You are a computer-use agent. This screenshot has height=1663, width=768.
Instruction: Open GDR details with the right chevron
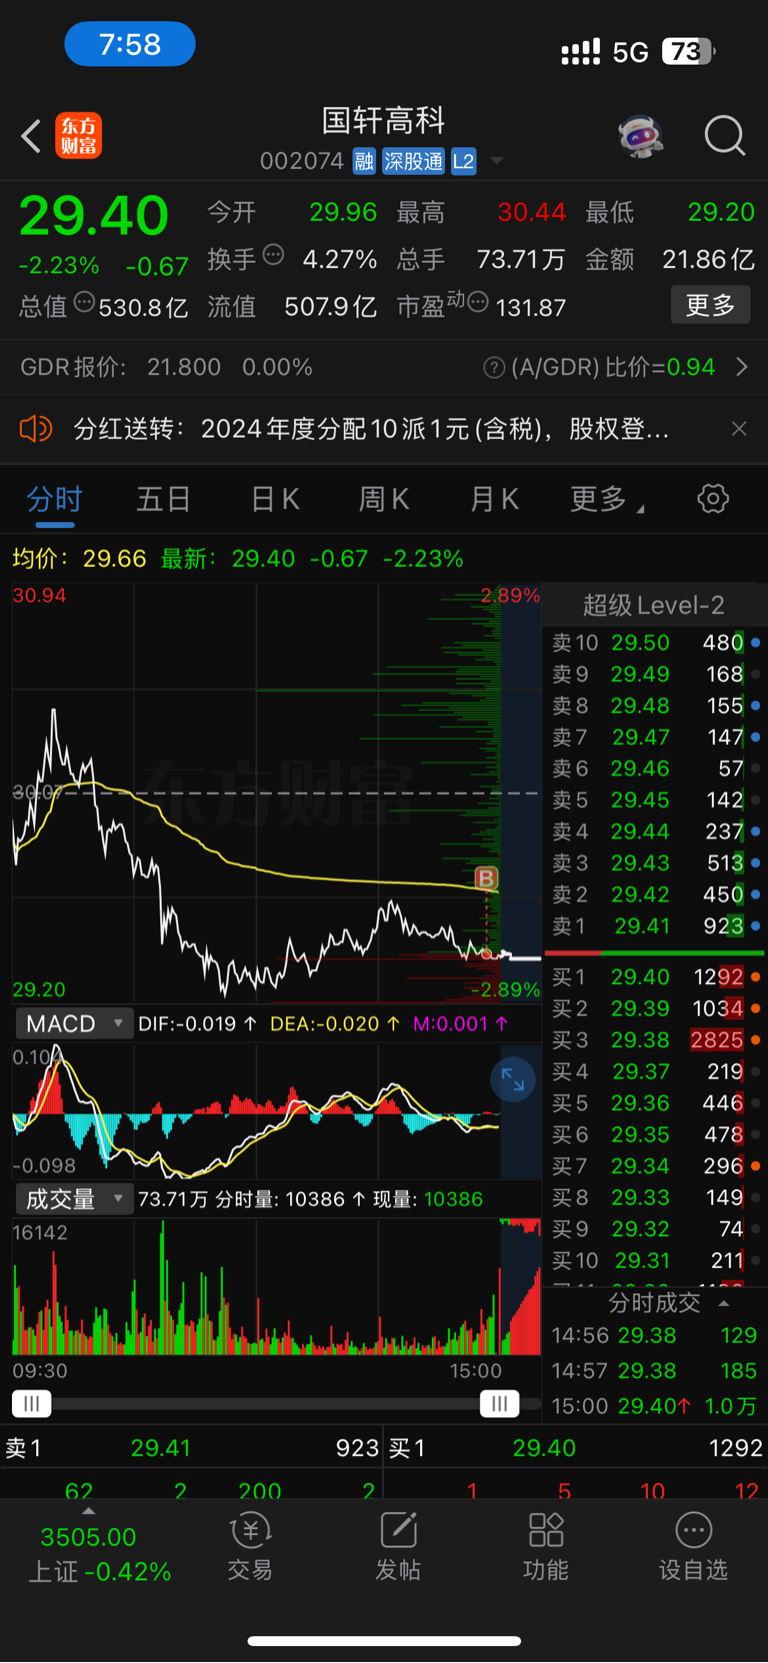741,367
